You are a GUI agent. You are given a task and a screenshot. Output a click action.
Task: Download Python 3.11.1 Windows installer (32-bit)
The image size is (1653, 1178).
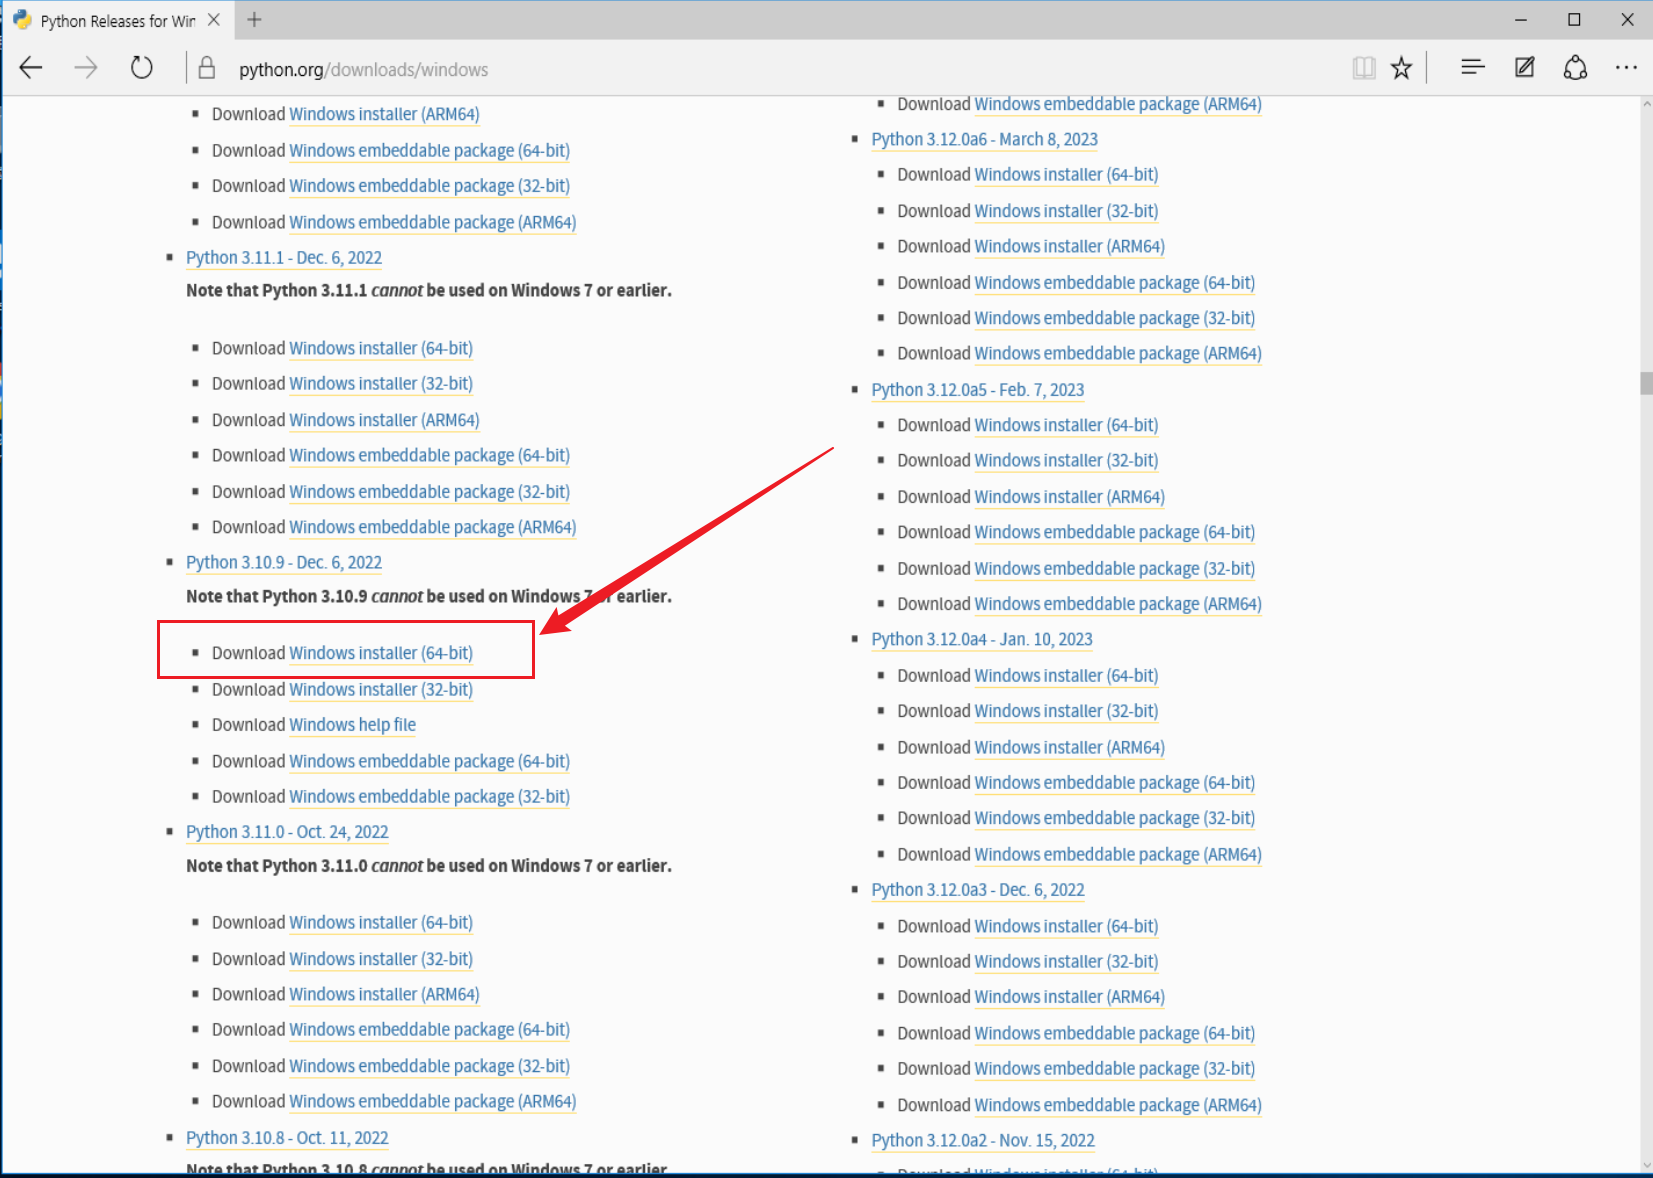coord(381,384)
